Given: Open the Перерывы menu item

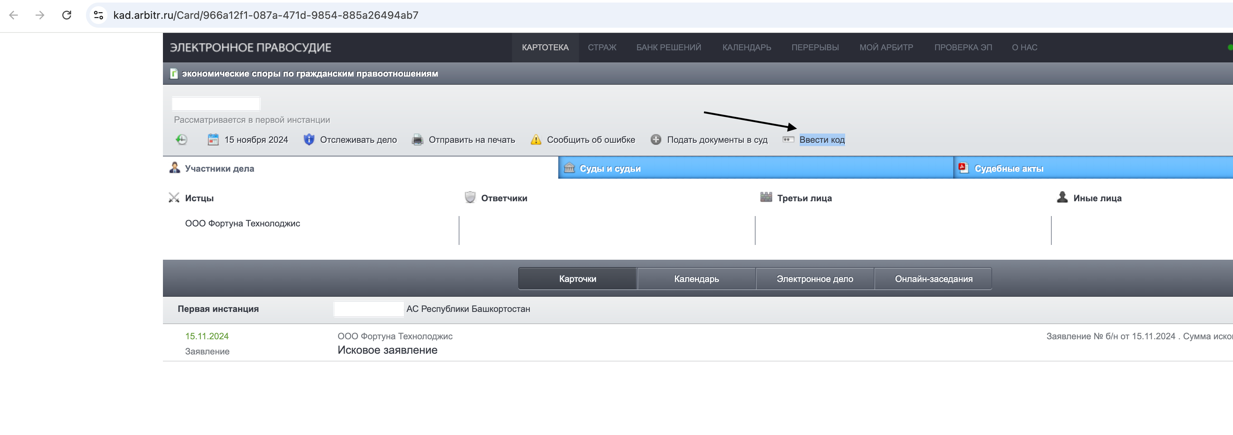Looking at the screenshot, I should point(815,47).
